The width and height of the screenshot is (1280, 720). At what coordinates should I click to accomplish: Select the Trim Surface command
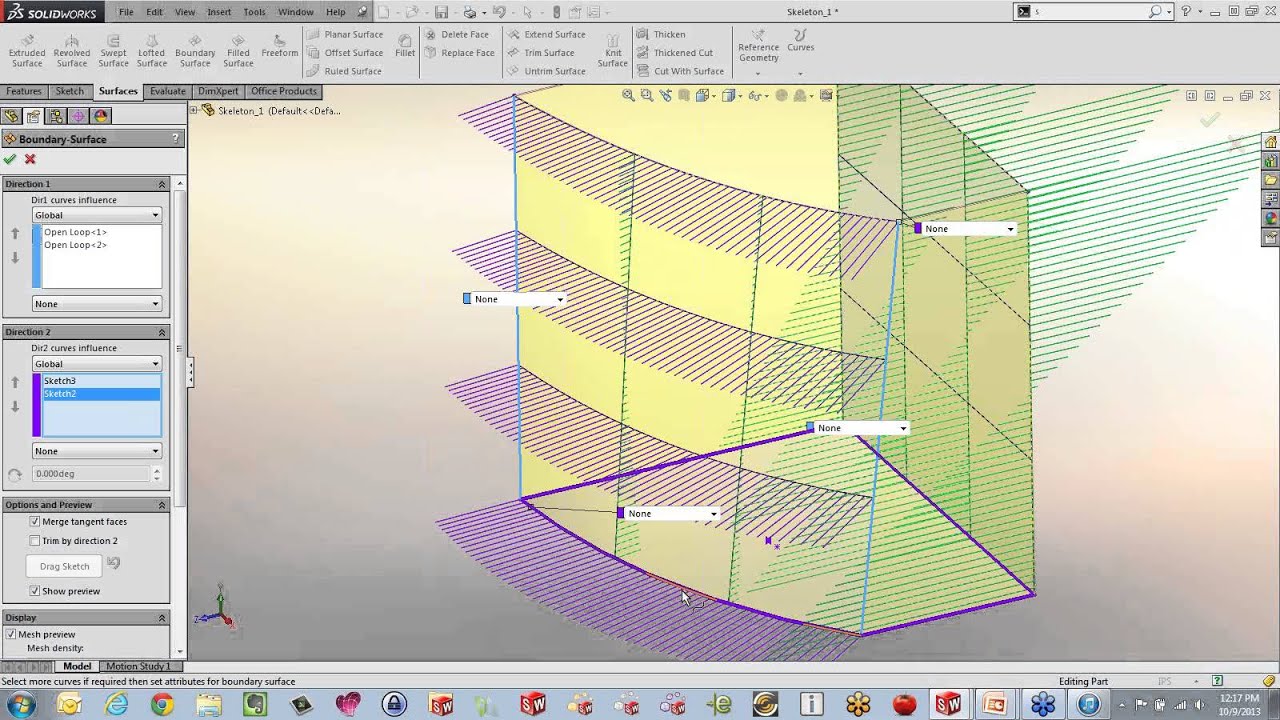(x=541, y=53)
